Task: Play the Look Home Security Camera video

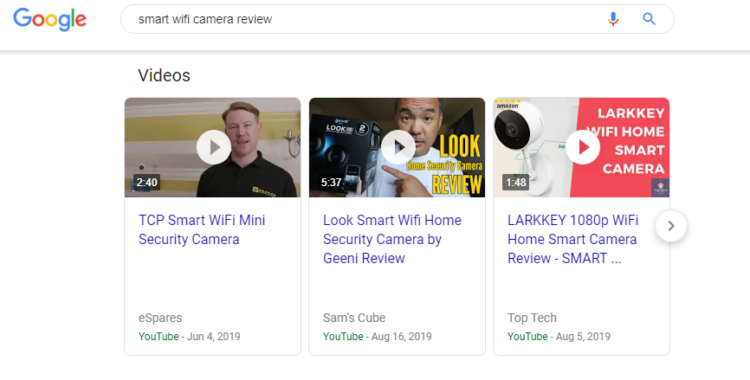Action: point(398,147)
